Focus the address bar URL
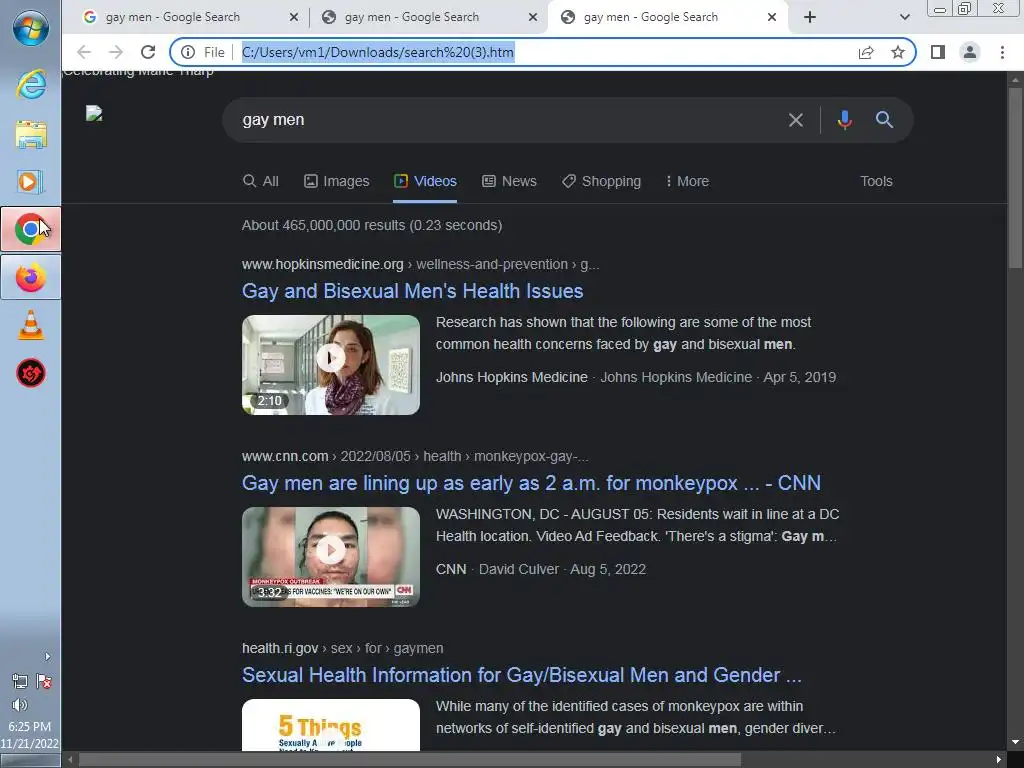Screen dimensions: 1024x768 pos(378,52)
